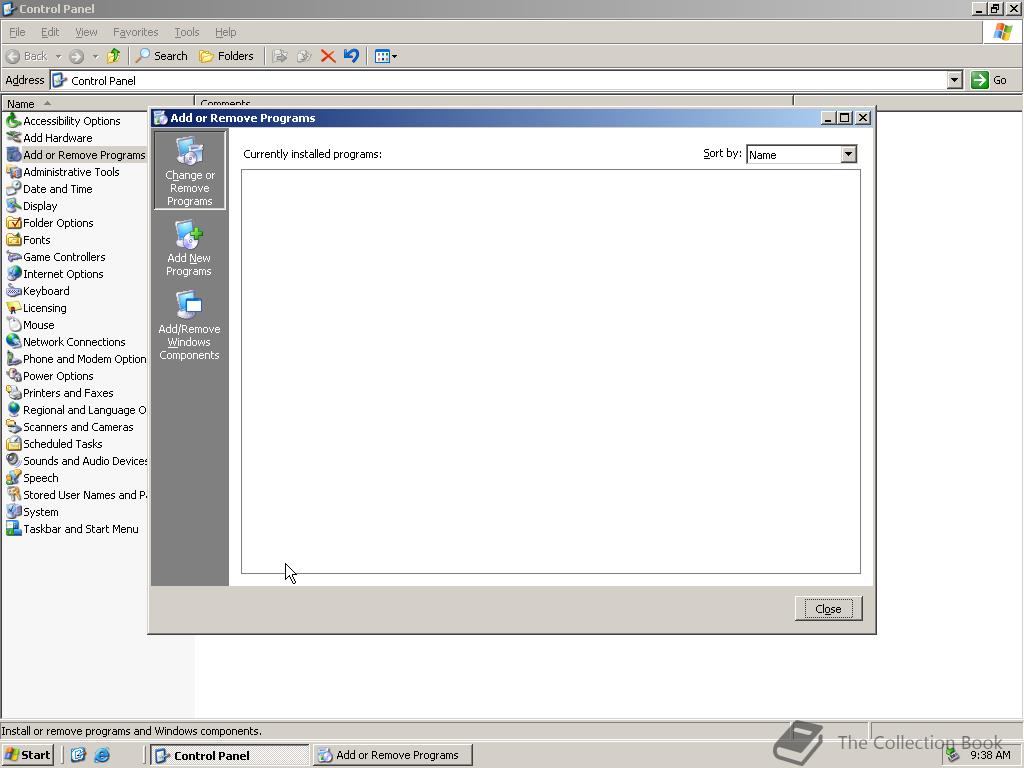This screenshot has width=1024, height=768.
Task: Click Show Desktop Quick Launch icon
Action: click(x=78, y=755)
